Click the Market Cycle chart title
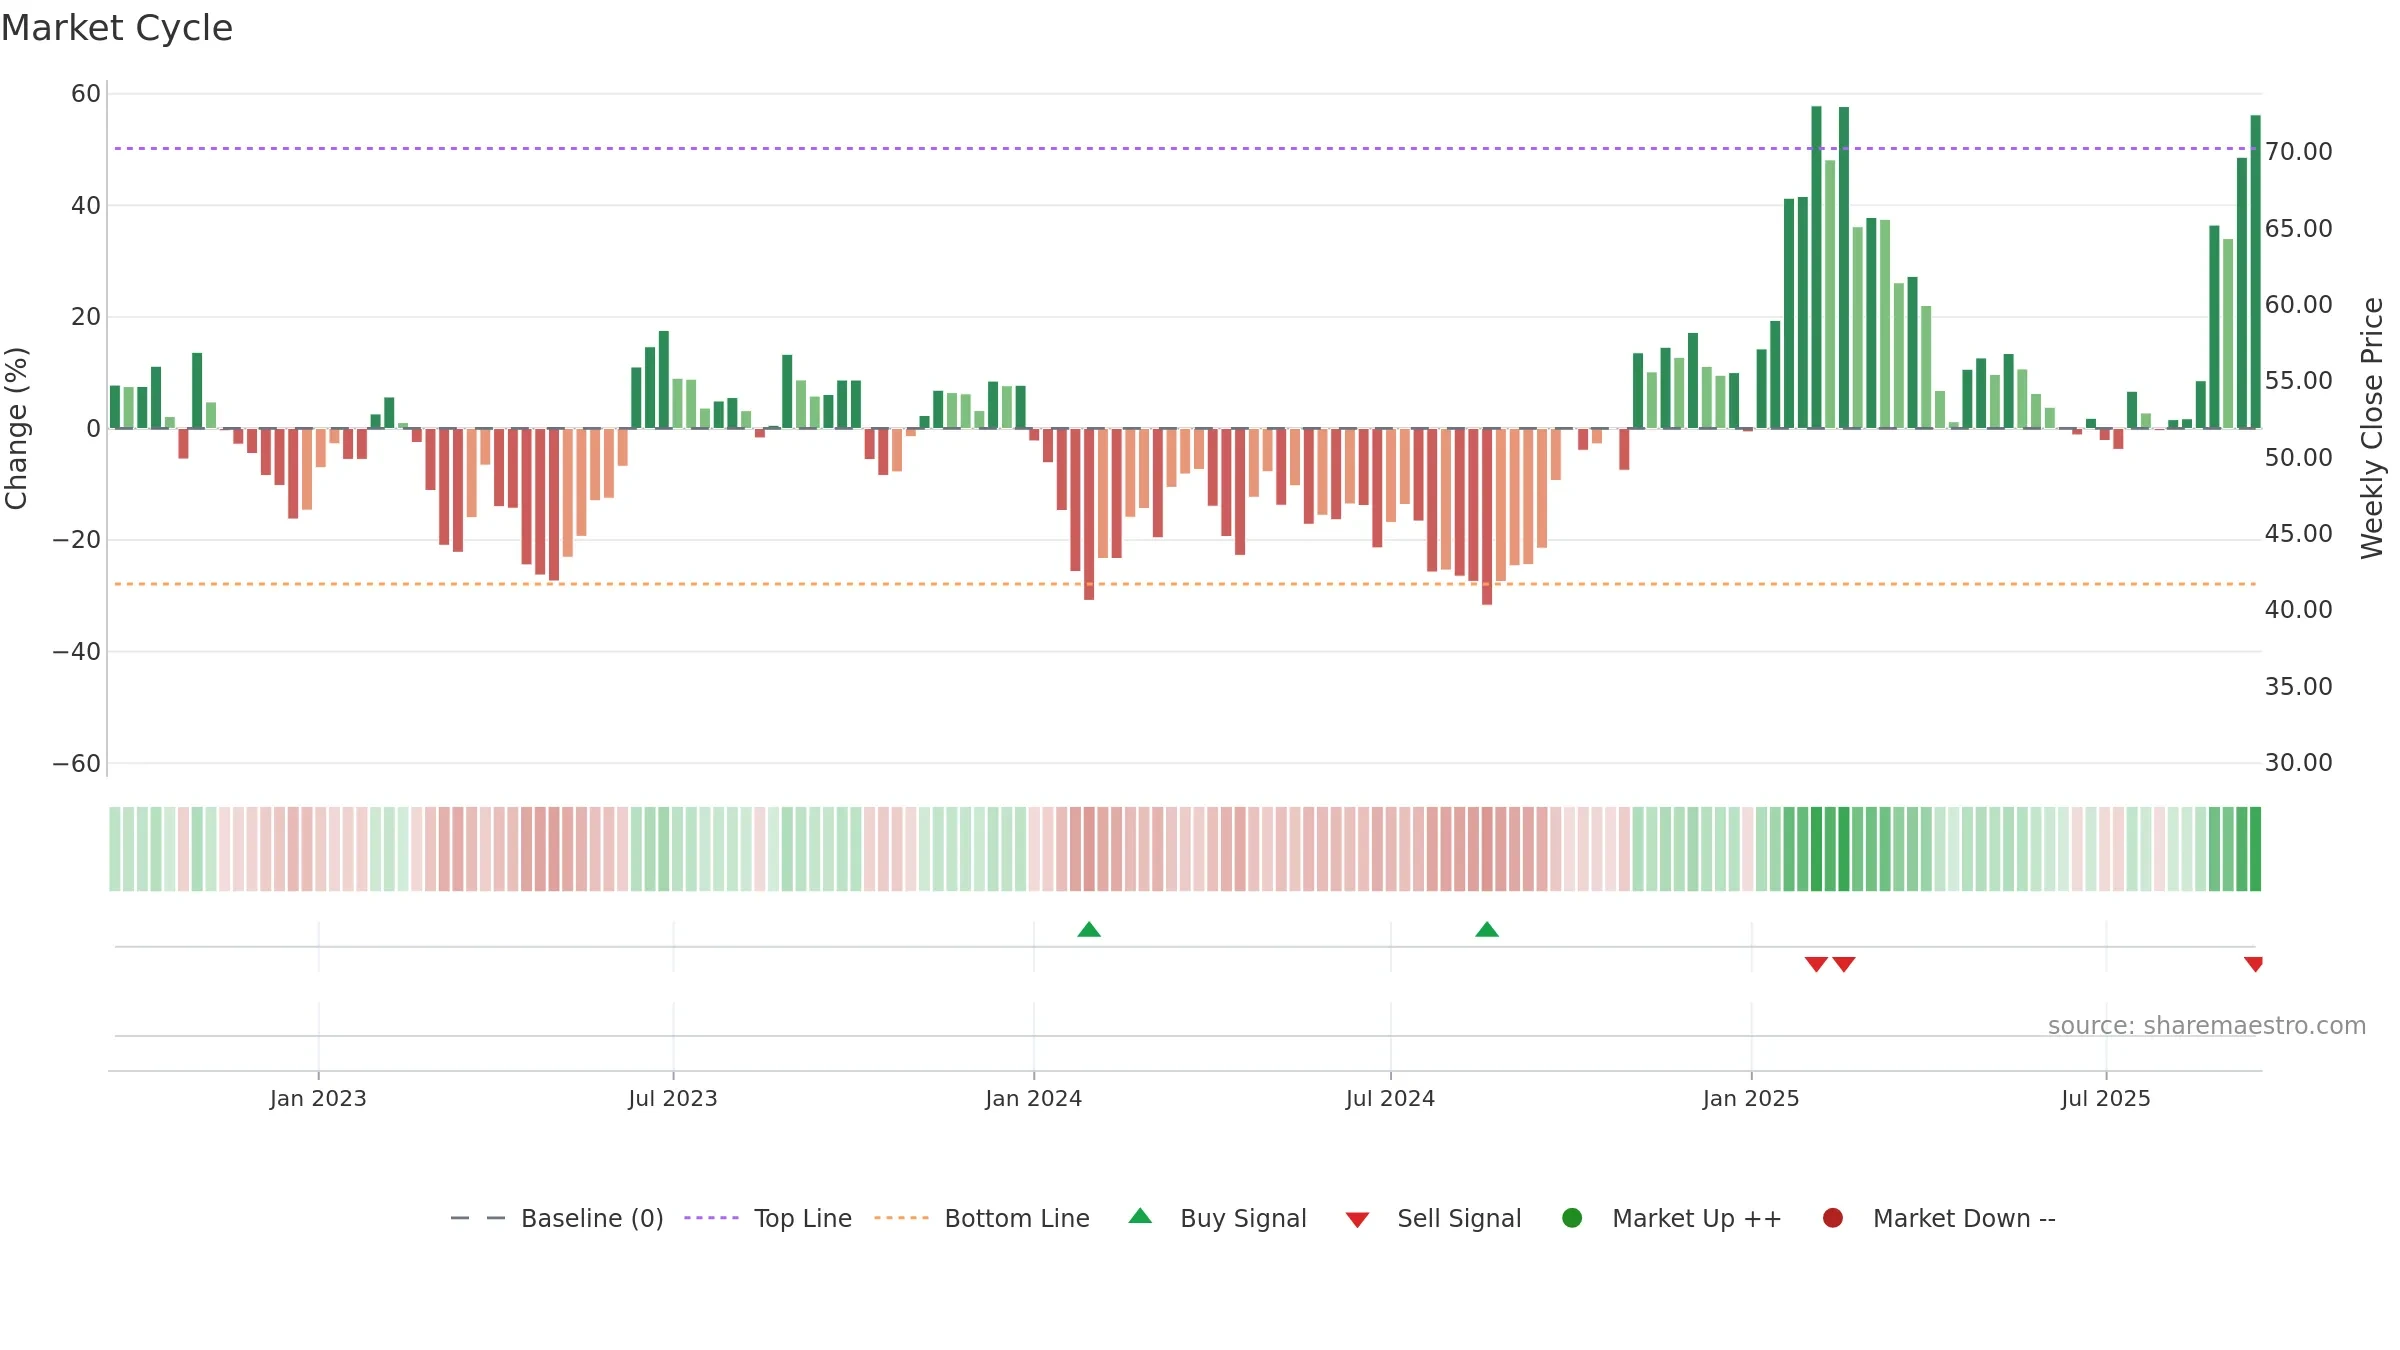The width and height of the screenshot is (2400, 1350). click(117, 28)
